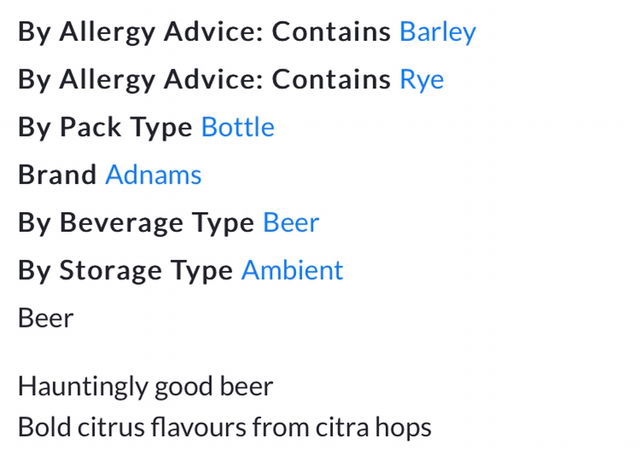This screenshot has height=455, width=640.
Task: Click the 'By Storage Type' label
Action: (x=125, y=270)
